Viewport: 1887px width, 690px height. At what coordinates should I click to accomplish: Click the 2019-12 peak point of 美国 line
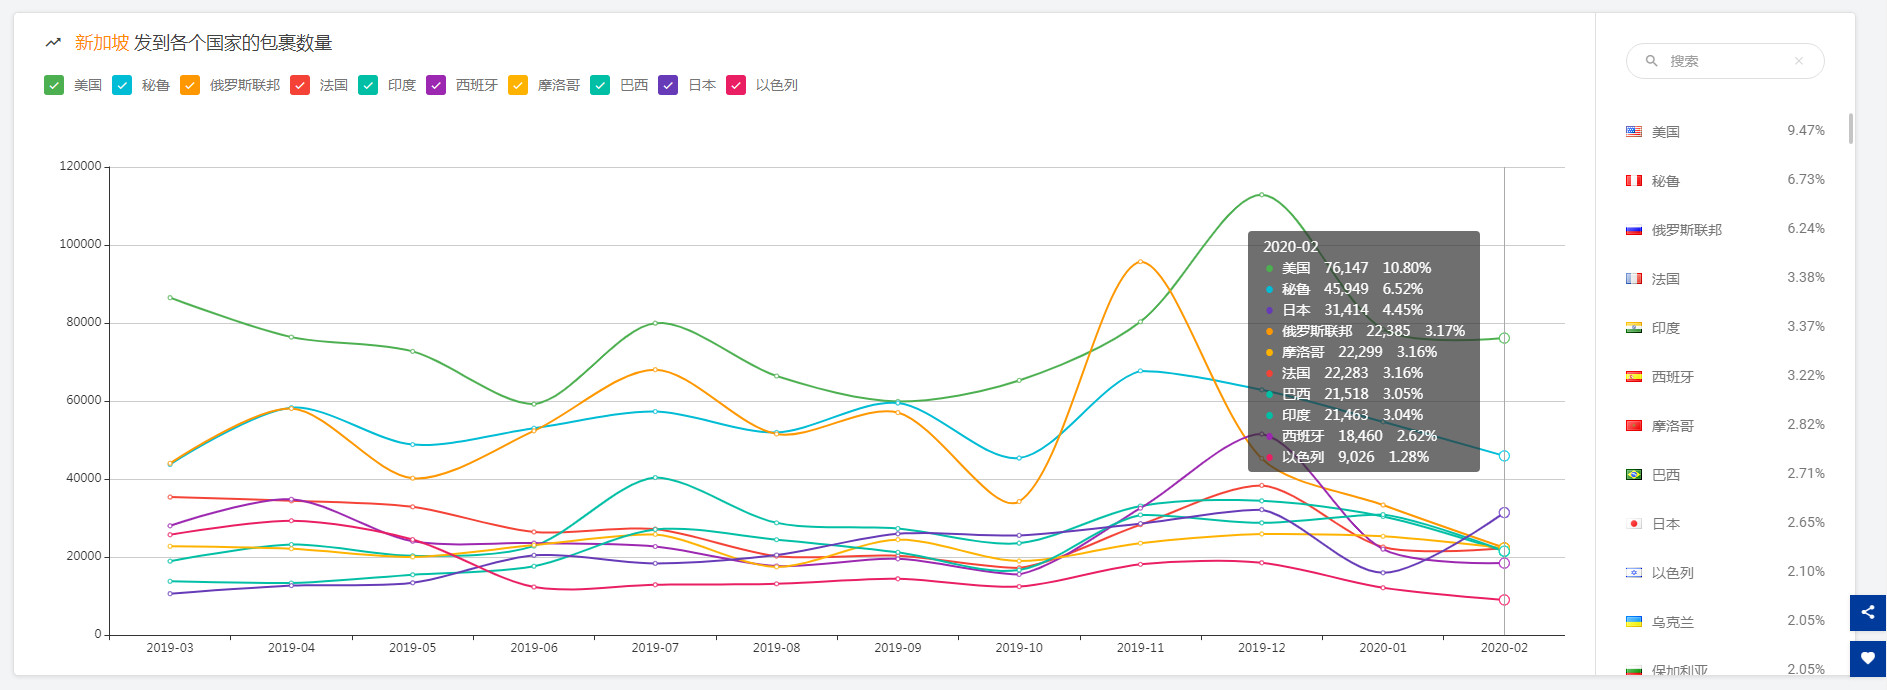click(1261, 194)
